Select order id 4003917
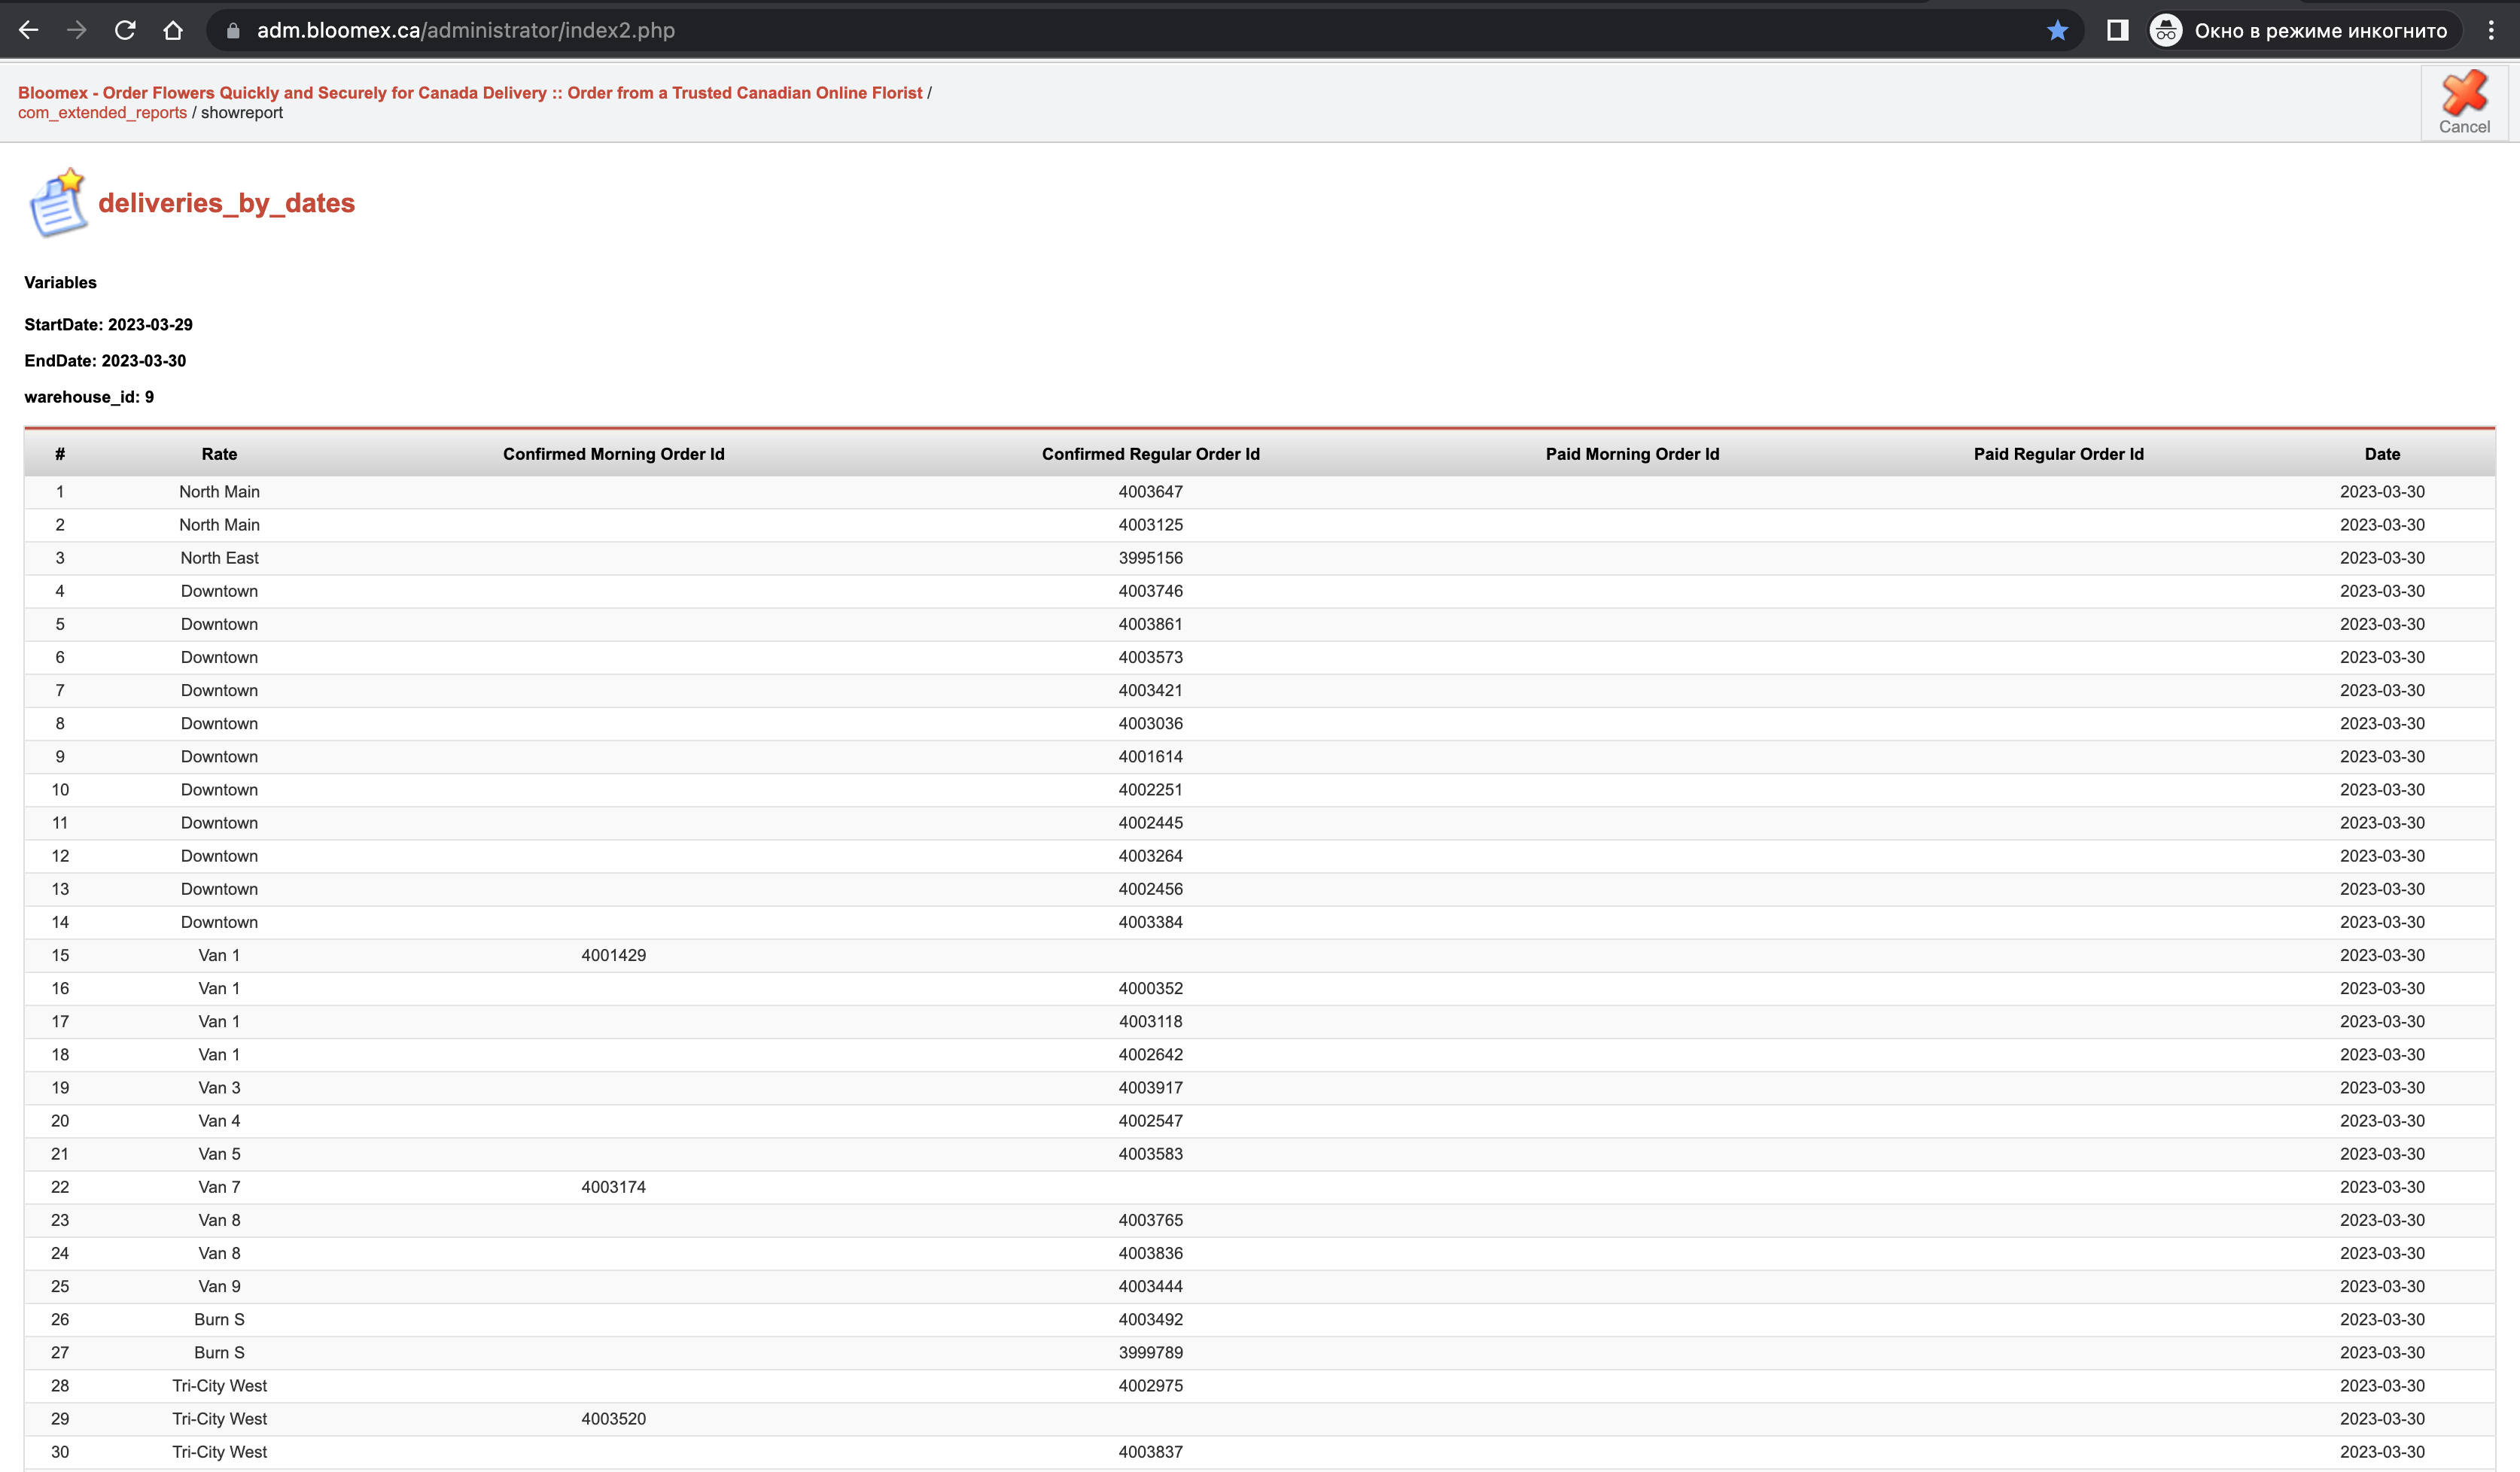The height and width of the screenshot is (1472, 2520). tap(1151, 1088)
